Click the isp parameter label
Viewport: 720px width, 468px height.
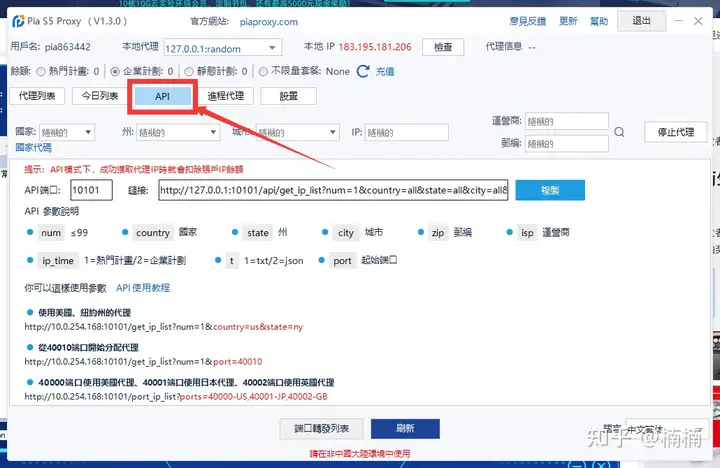tap(527, 233)
